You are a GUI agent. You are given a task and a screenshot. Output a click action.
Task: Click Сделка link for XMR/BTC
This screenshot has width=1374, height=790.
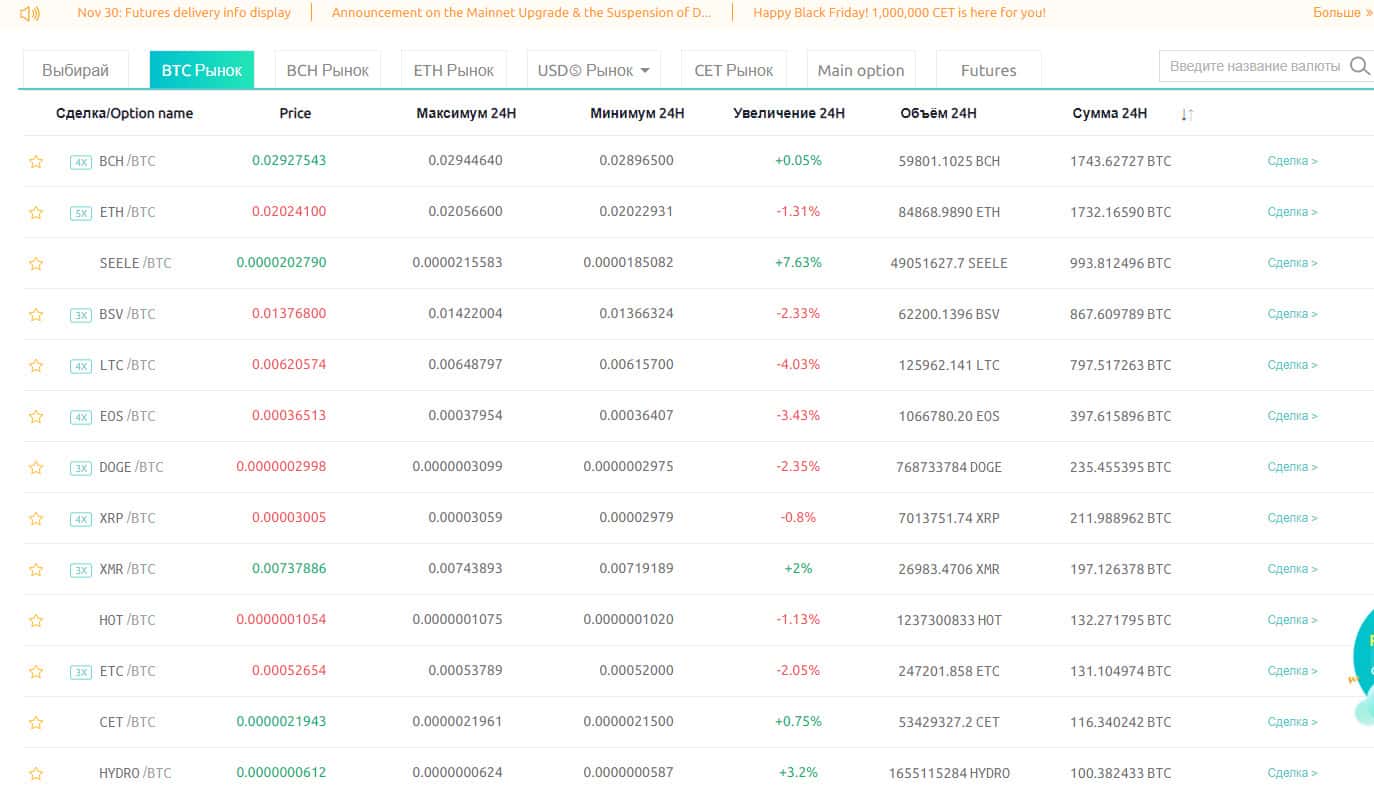click(x=1292, y=569)
